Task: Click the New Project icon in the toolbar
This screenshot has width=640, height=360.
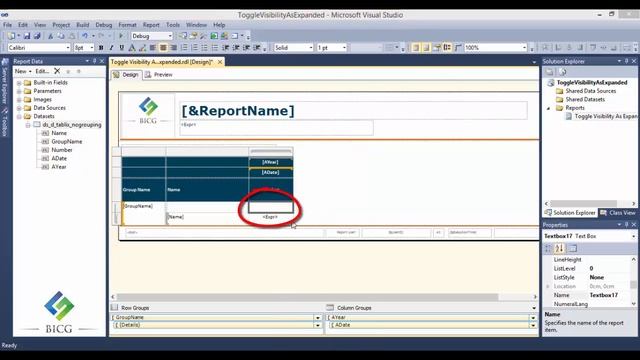Action: pyautogui.click(x=11, y=36)
